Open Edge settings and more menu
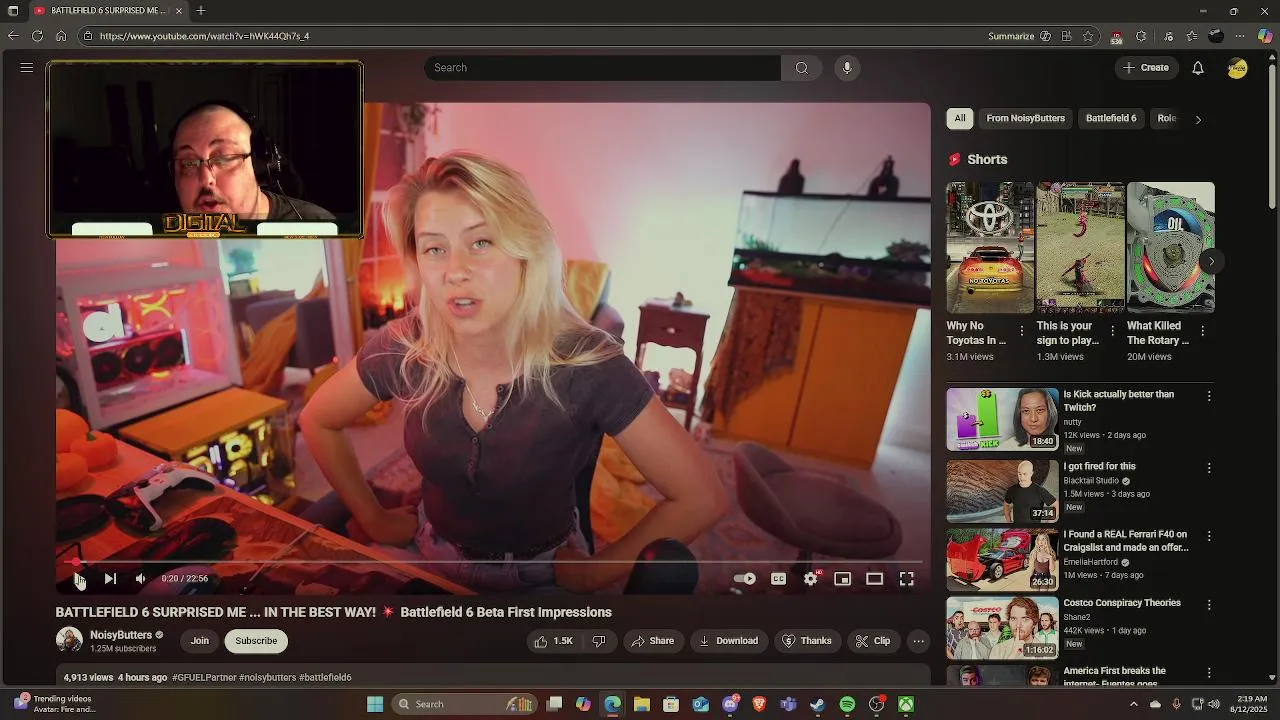The height and width of the screenshot is (720, 1280). point(1241,36)
